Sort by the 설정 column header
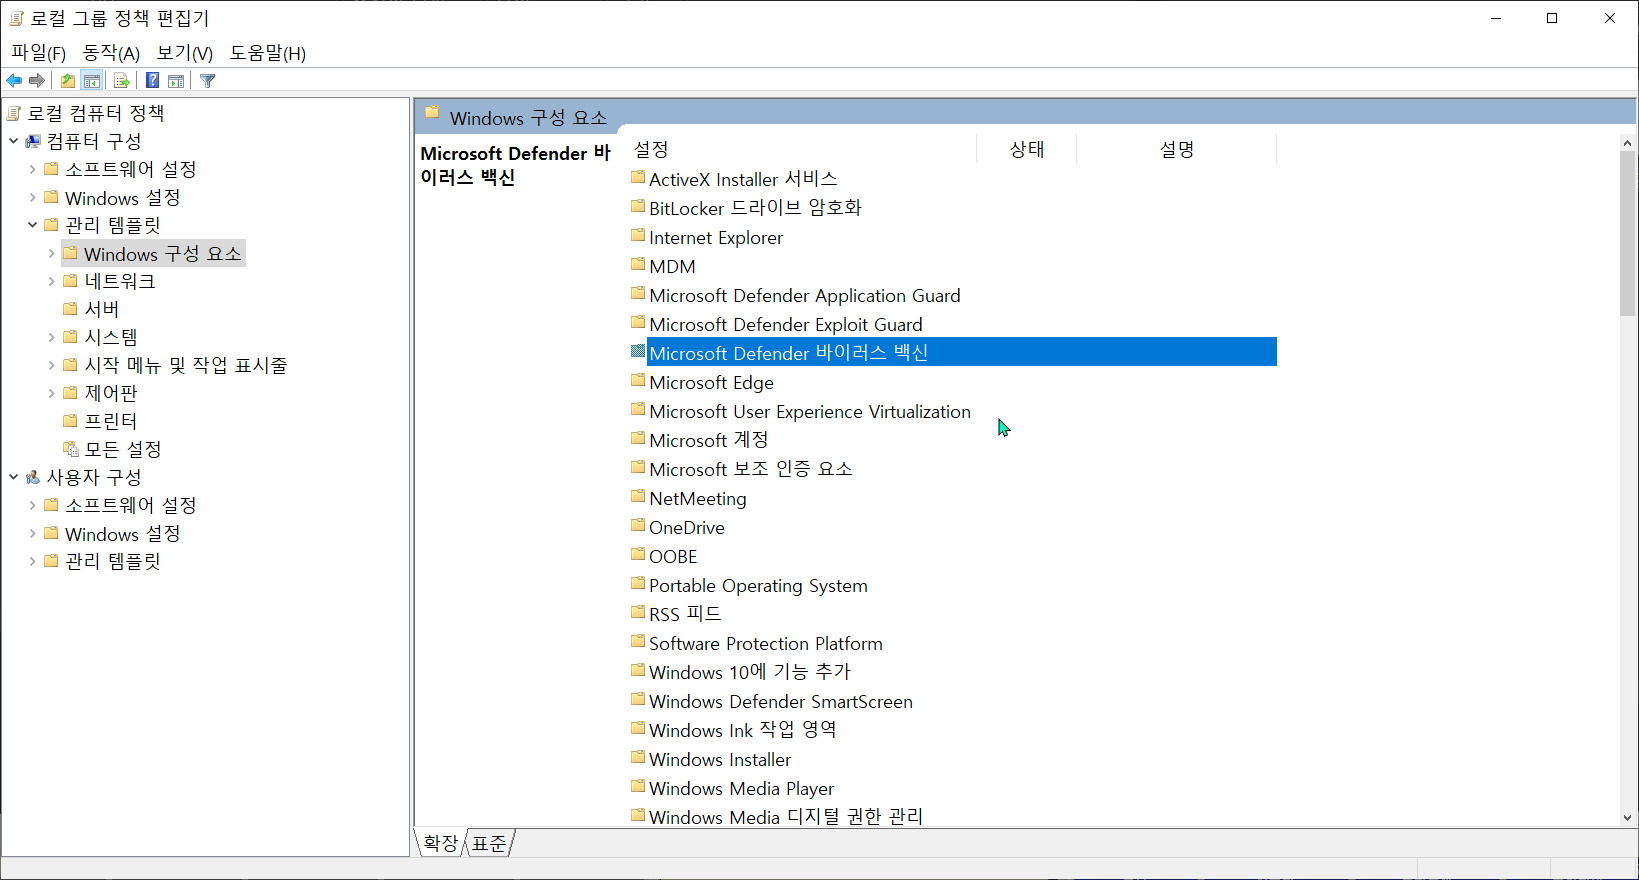 click(802, 149)
